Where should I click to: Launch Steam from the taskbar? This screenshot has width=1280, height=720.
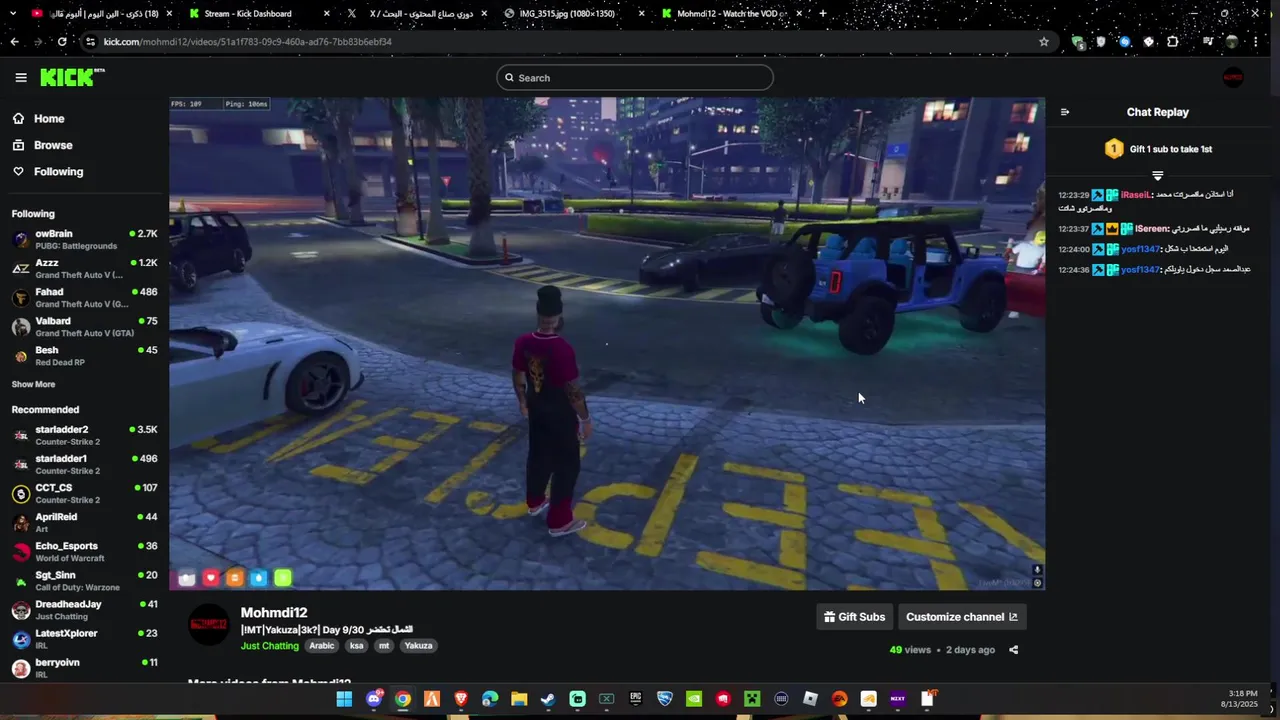[x=548, y=699]
